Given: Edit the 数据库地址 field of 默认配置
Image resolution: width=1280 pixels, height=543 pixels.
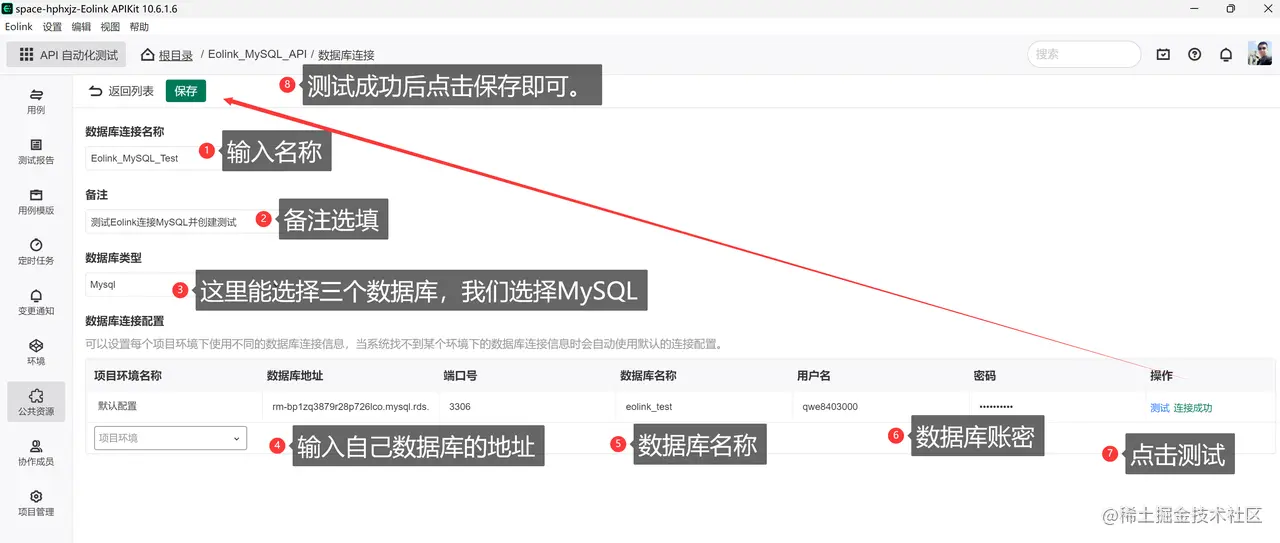Looking at the screenshot, I should coord(349,407).
